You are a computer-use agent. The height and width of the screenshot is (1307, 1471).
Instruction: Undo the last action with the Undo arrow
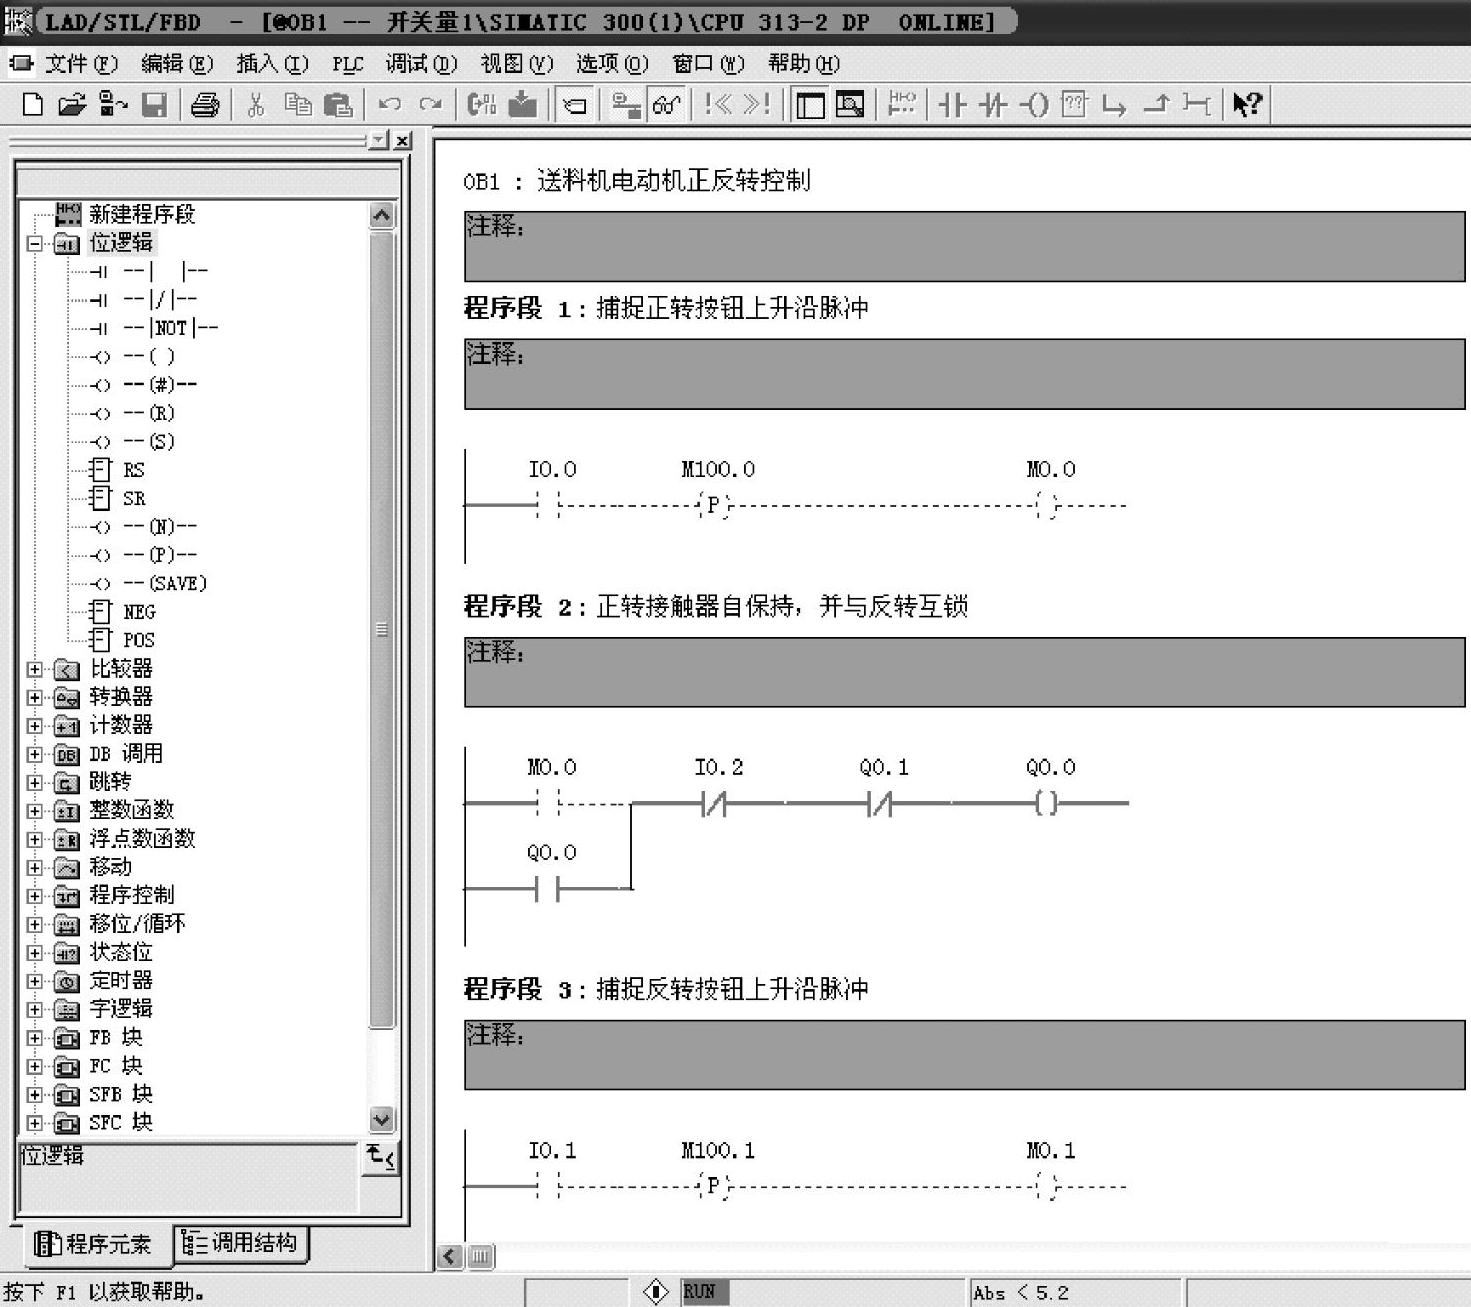pyautogui.click(x=390, y=104)
